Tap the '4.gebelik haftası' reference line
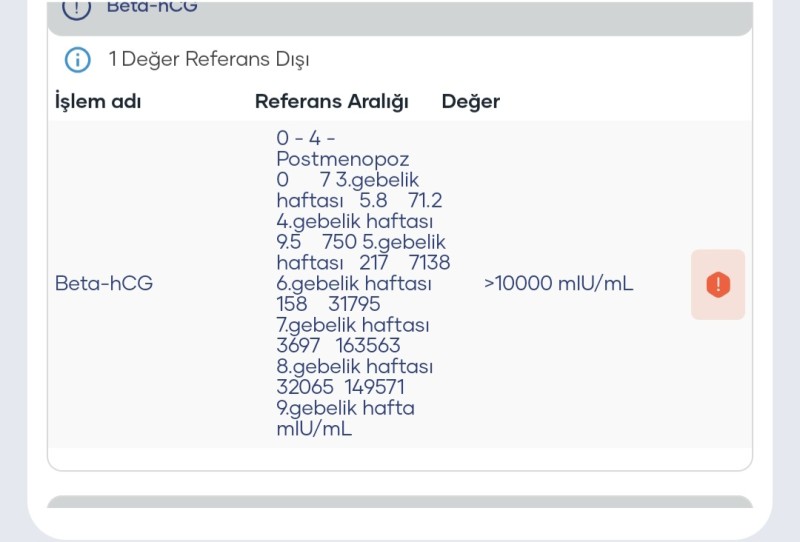Screen dimensions: 800x542 click(x=354, y=221)
